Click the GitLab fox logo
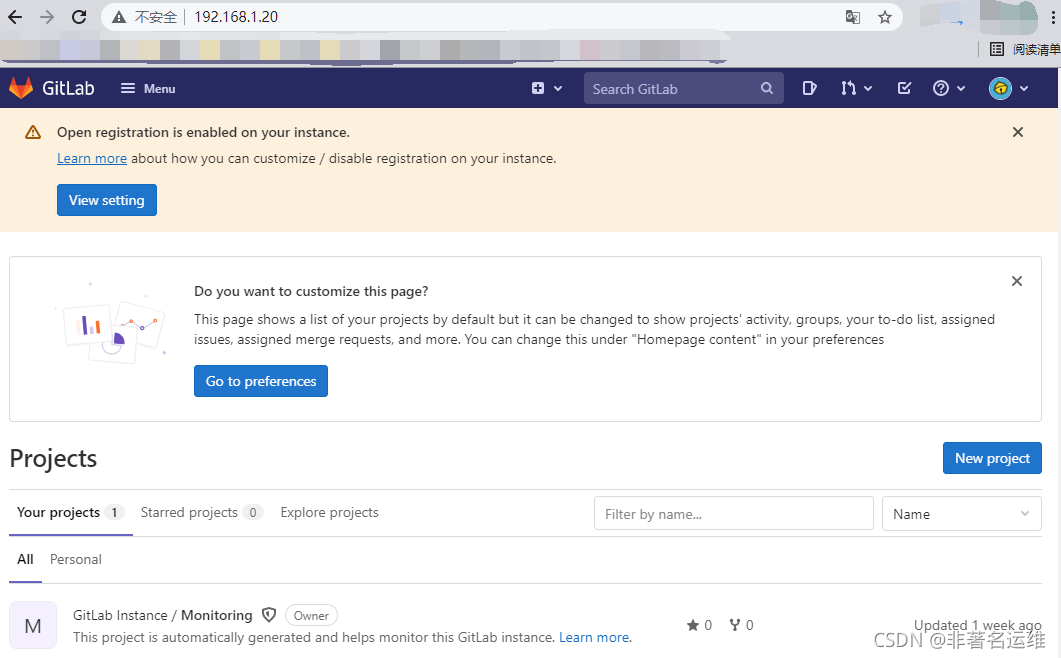The image size is (1061, 658). pos(21,88)
